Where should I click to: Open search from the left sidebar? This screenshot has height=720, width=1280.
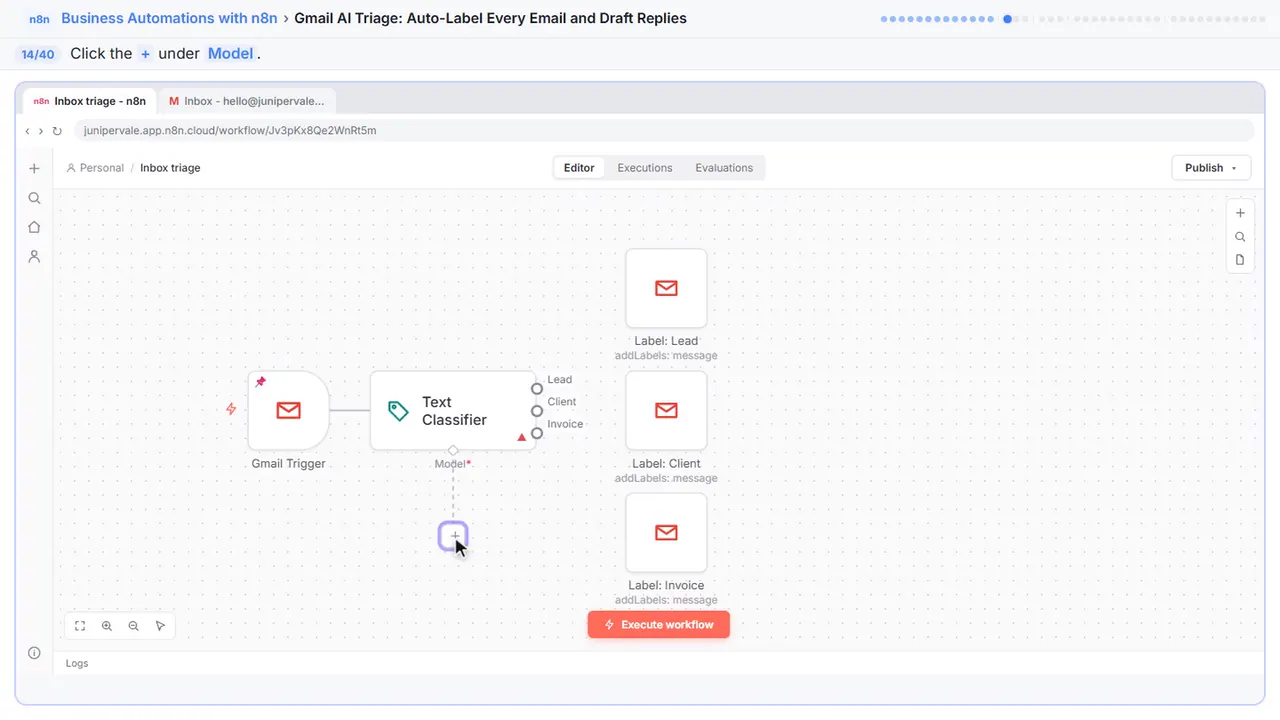point(34,198)
